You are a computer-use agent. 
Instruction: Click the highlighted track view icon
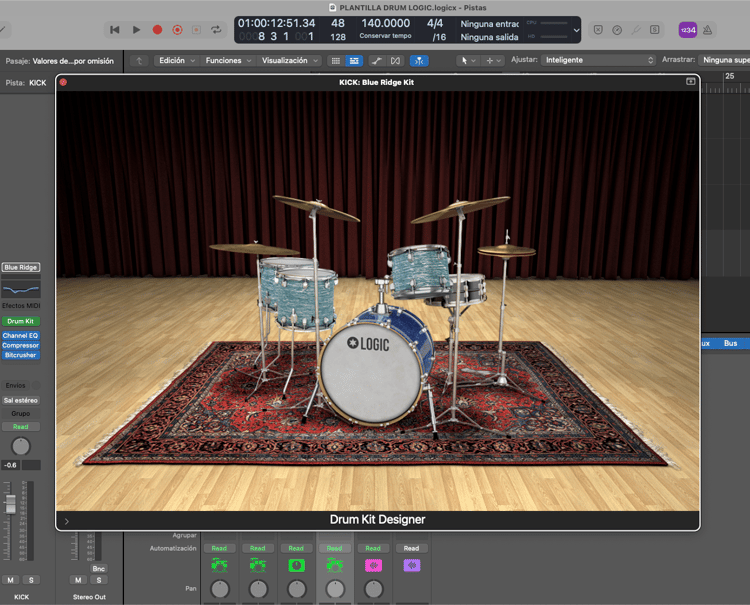pos(354,61)
